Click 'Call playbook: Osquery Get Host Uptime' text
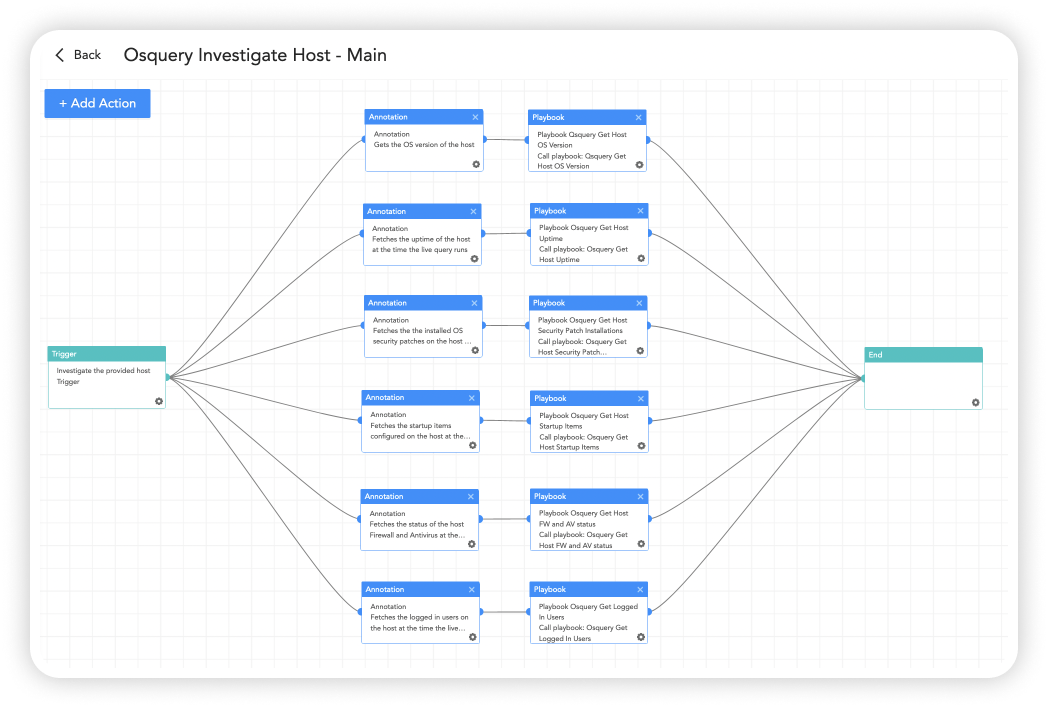 point(583,255)
